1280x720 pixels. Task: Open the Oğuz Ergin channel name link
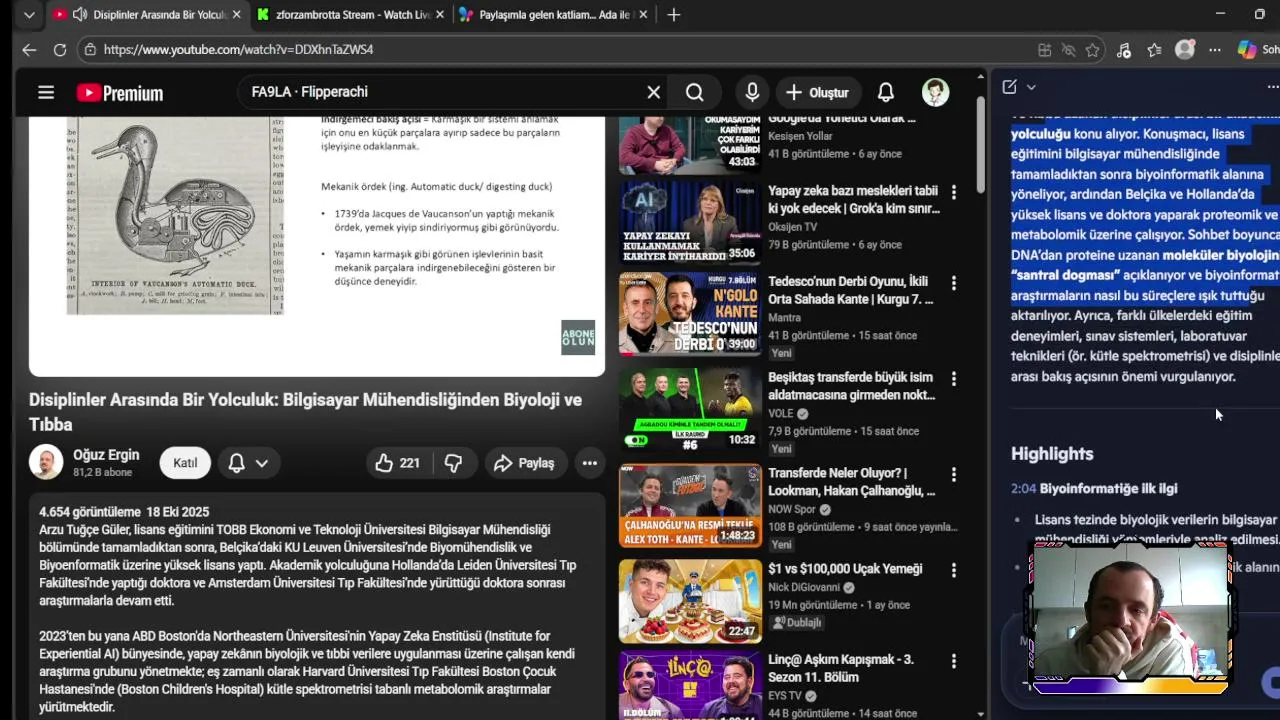pos(106,455)
